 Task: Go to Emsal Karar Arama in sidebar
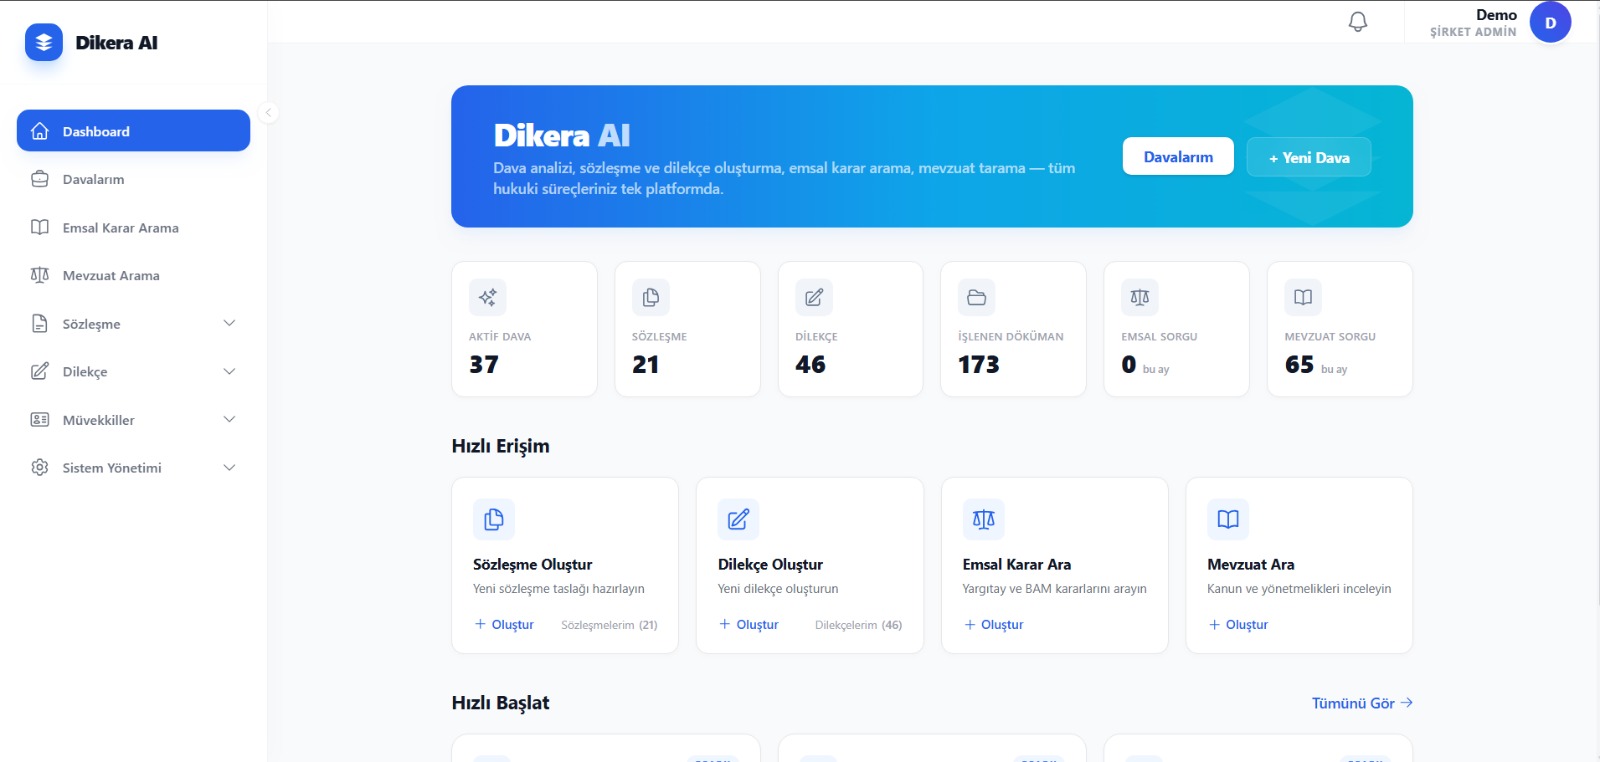[120, 228]
